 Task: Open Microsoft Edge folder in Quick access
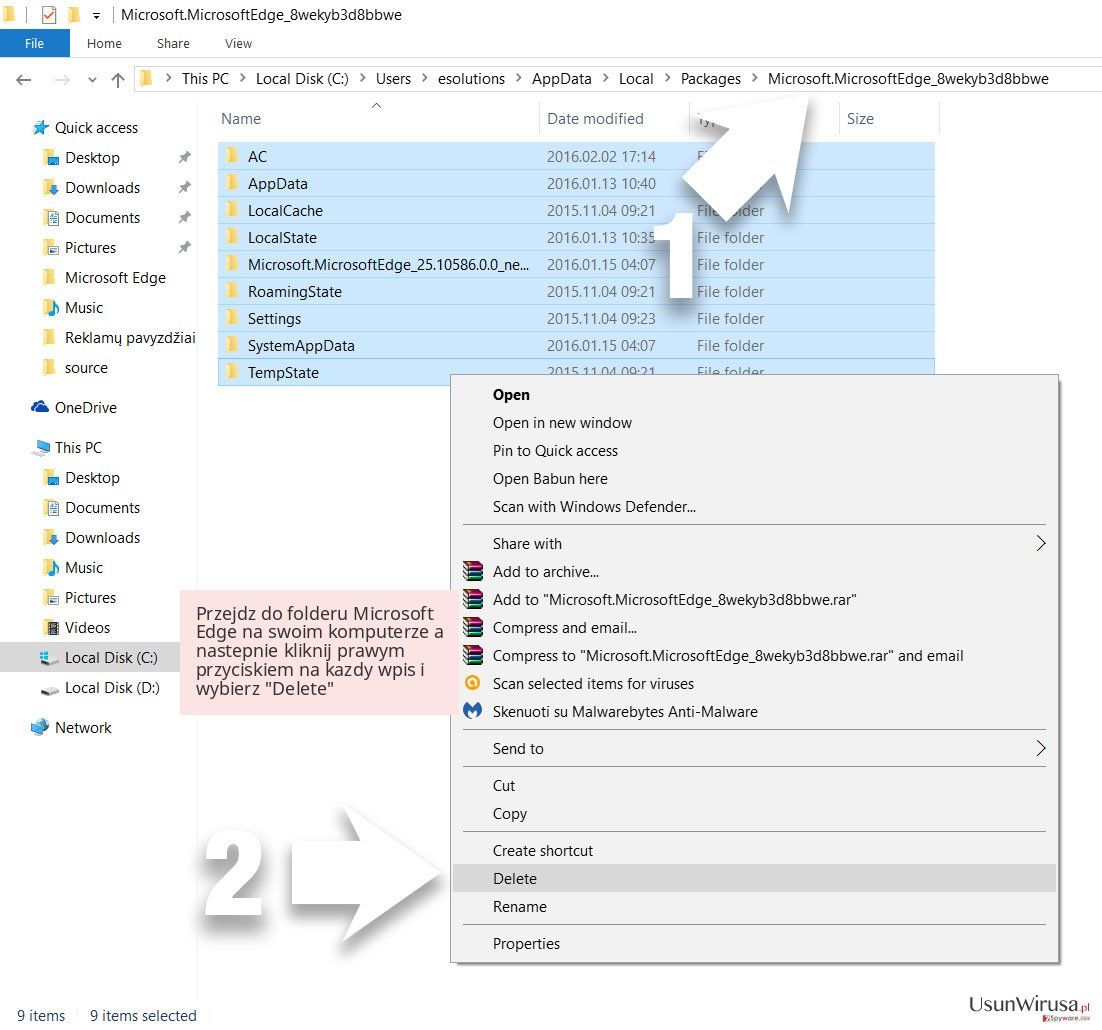pos(115,278)
